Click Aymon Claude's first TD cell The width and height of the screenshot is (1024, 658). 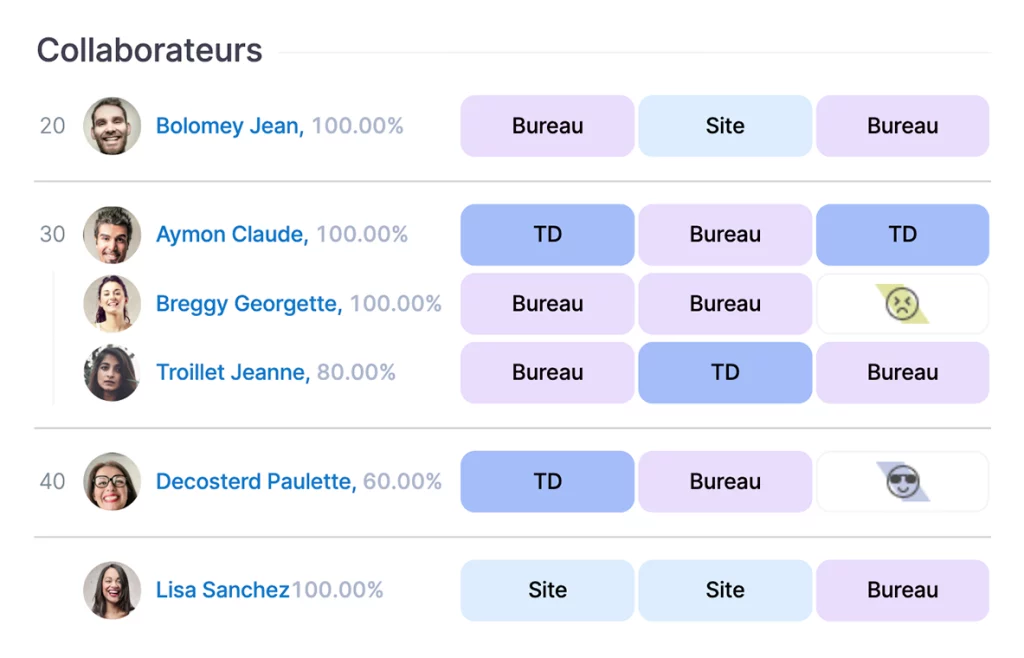(x=547, y=235)
